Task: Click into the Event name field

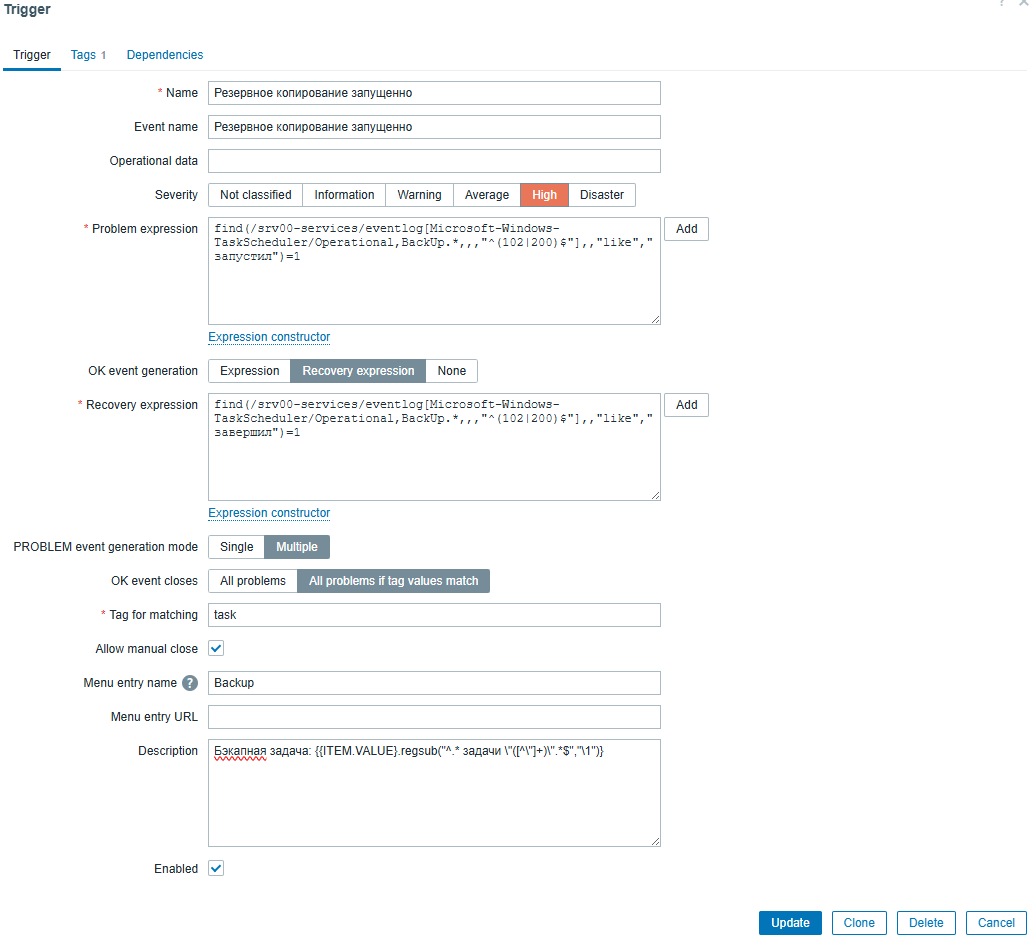Action: click(434, 127)
